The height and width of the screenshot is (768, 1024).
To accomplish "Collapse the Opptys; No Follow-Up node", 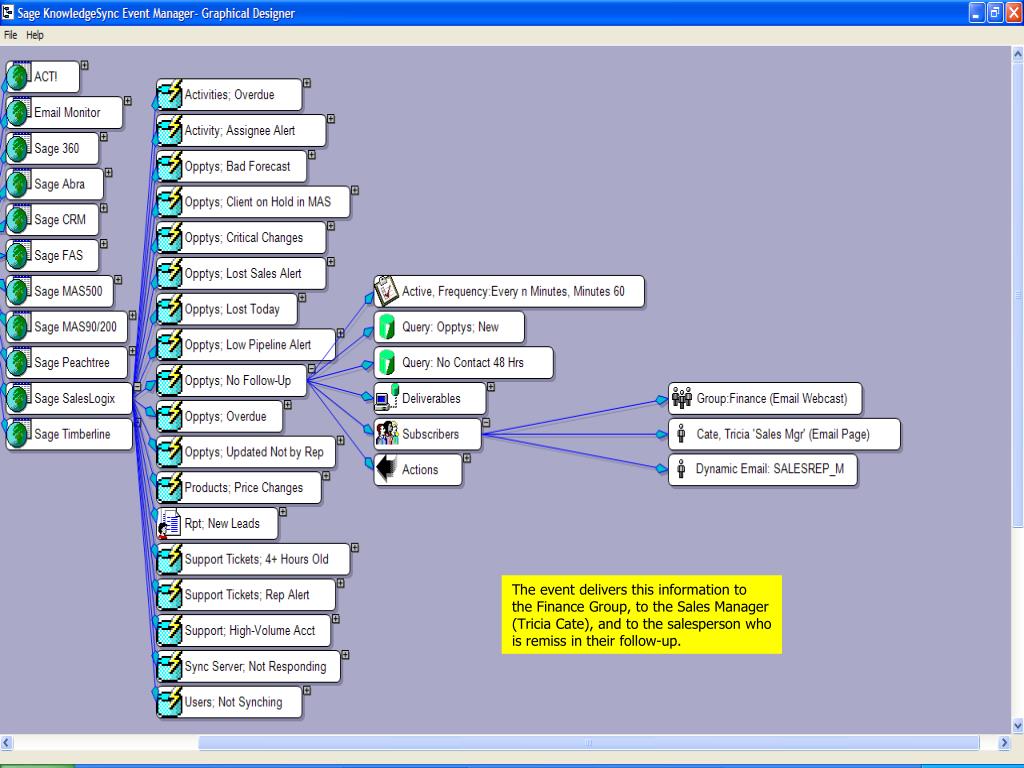I will (312, 369).
